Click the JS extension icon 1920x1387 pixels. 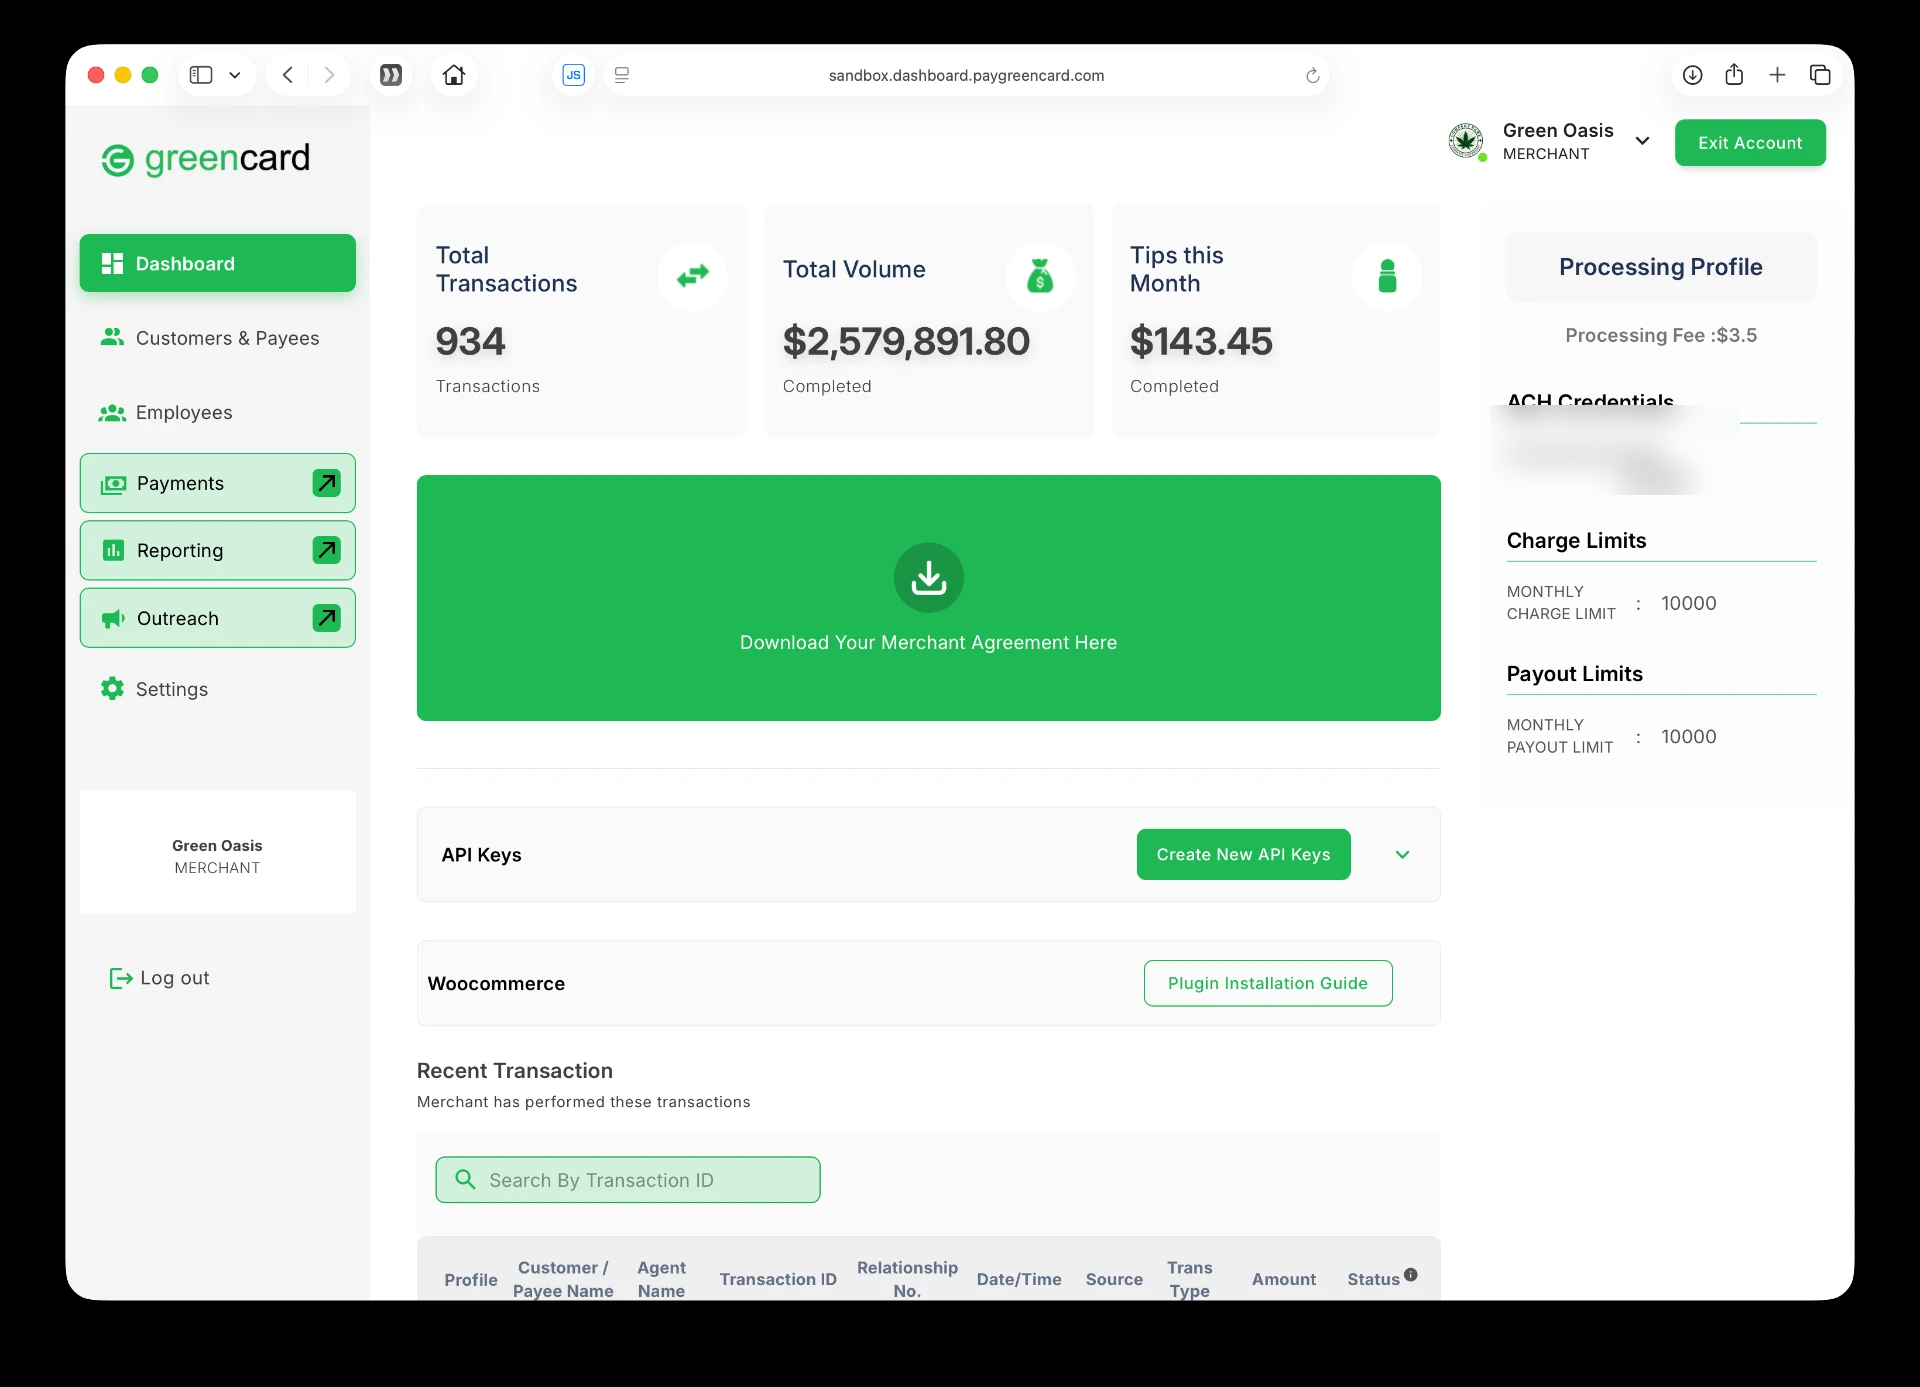point(574,75)
